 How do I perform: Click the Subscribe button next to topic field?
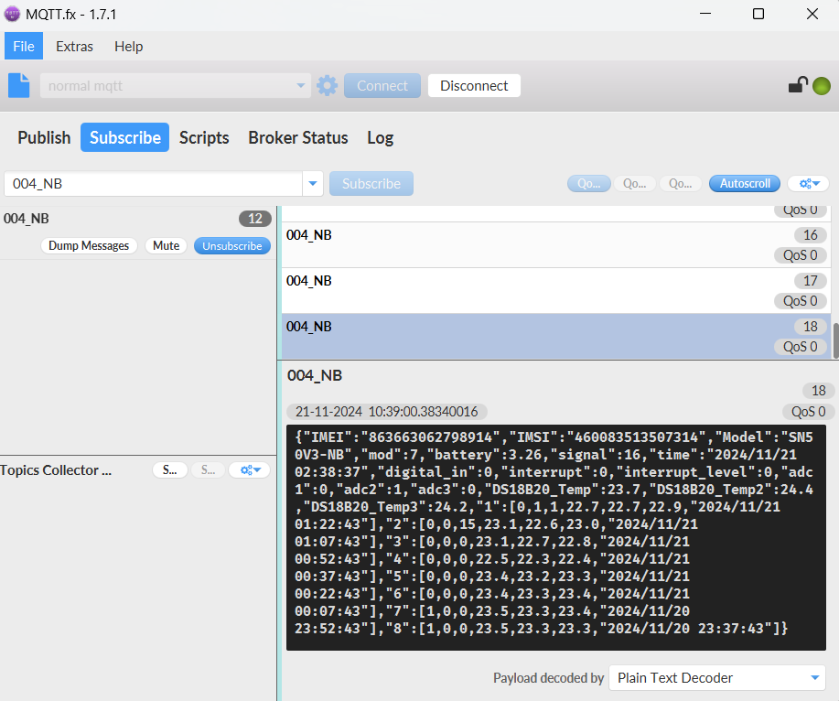coord(371,184)
